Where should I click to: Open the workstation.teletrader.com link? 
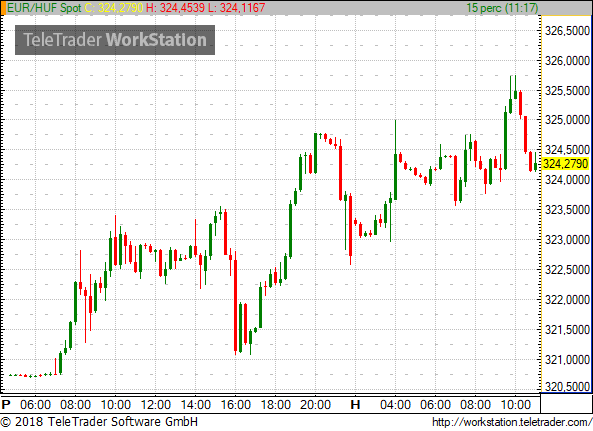(x=512, y=422)
